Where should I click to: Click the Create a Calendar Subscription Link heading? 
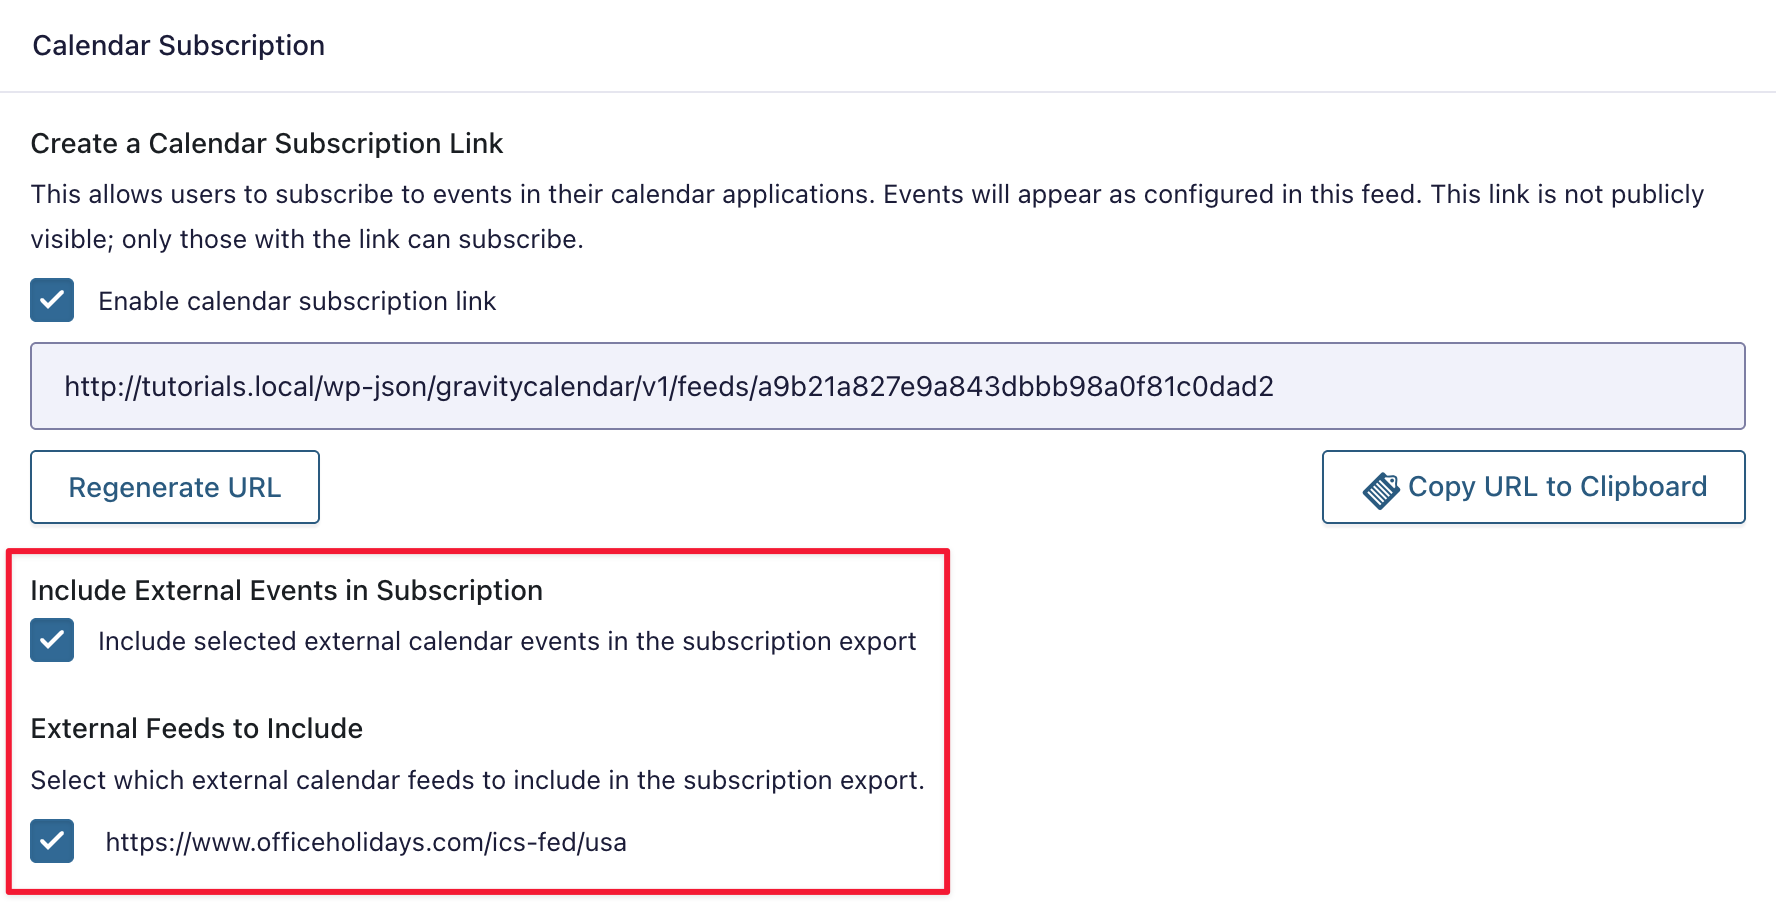point(266,143)
